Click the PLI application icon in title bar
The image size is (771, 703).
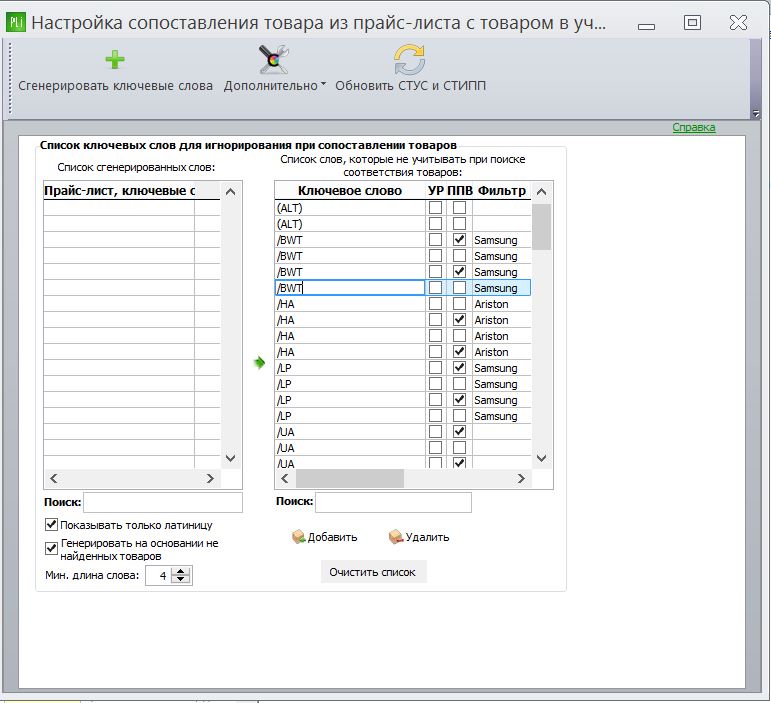click(x=16, y=23)
